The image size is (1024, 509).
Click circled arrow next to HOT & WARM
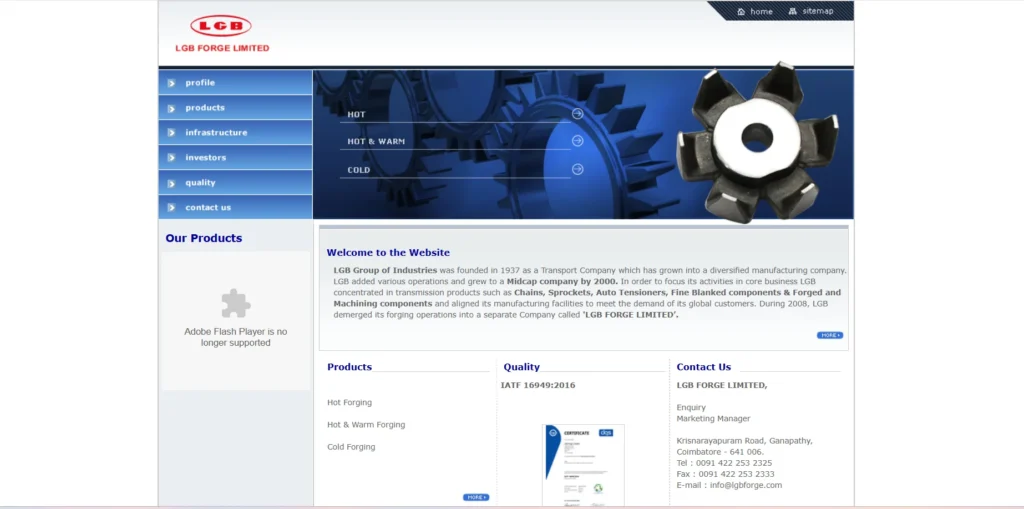pos(577,140)
